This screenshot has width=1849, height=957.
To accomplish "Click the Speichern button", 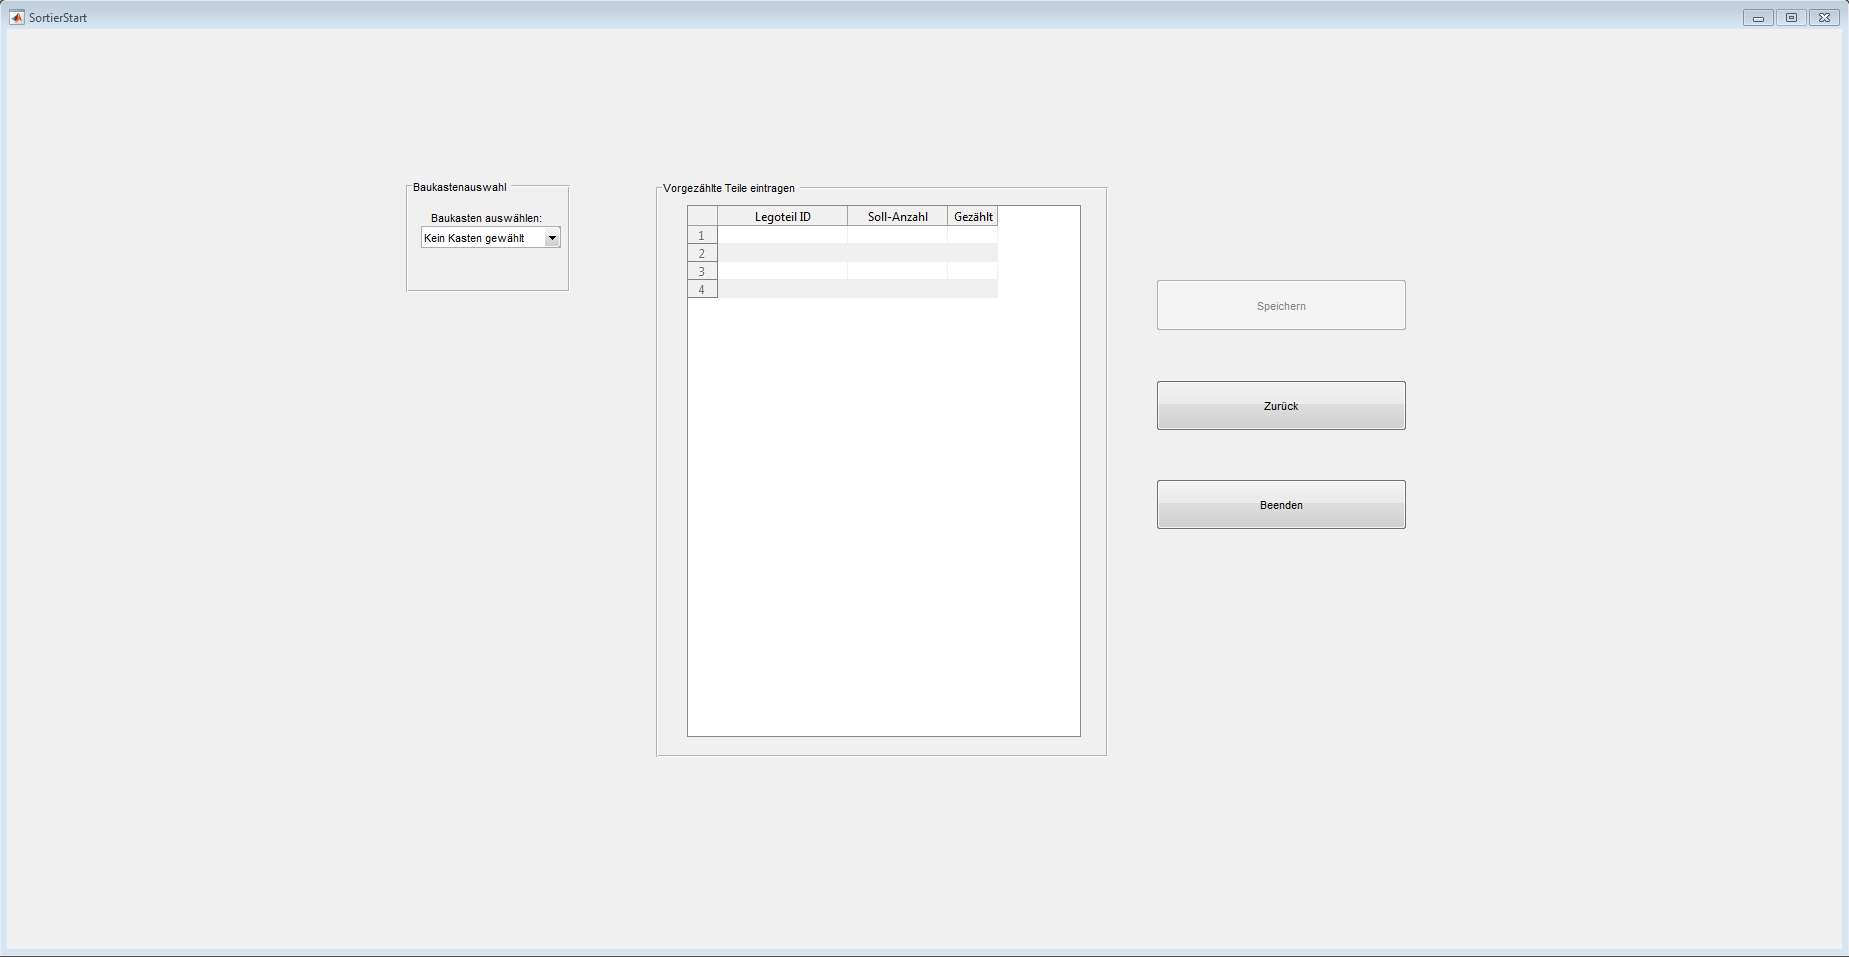I will (x=1281, y=305).
